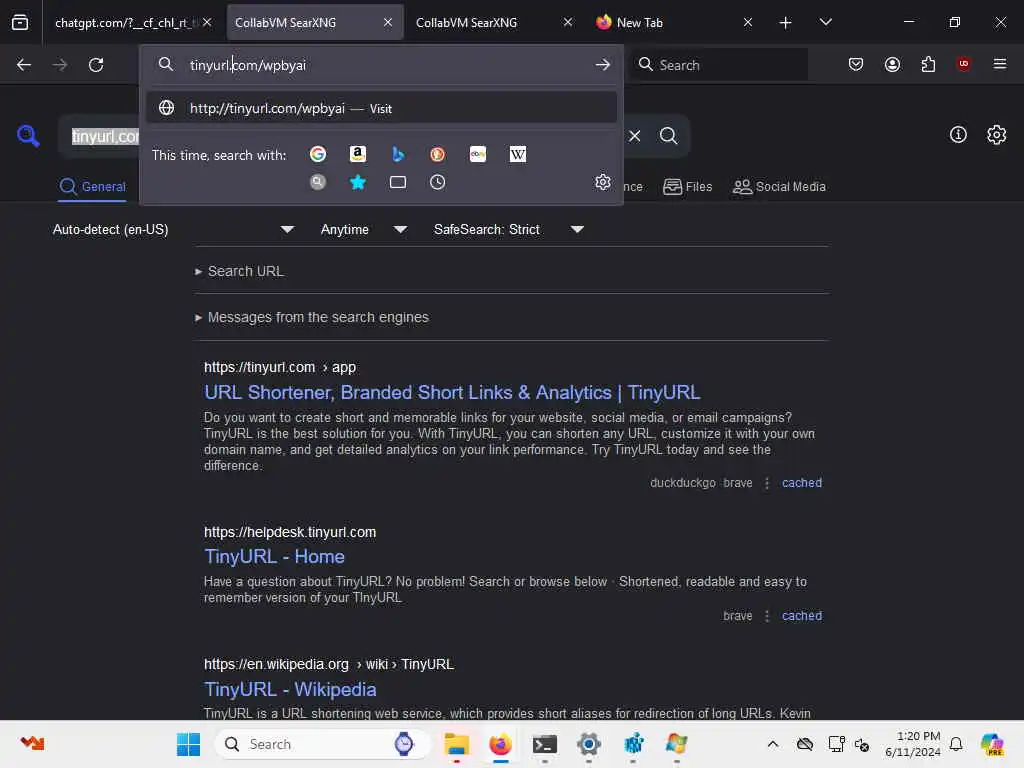
Task: Open more options for first TinyURL result
Action: [767, 483]
